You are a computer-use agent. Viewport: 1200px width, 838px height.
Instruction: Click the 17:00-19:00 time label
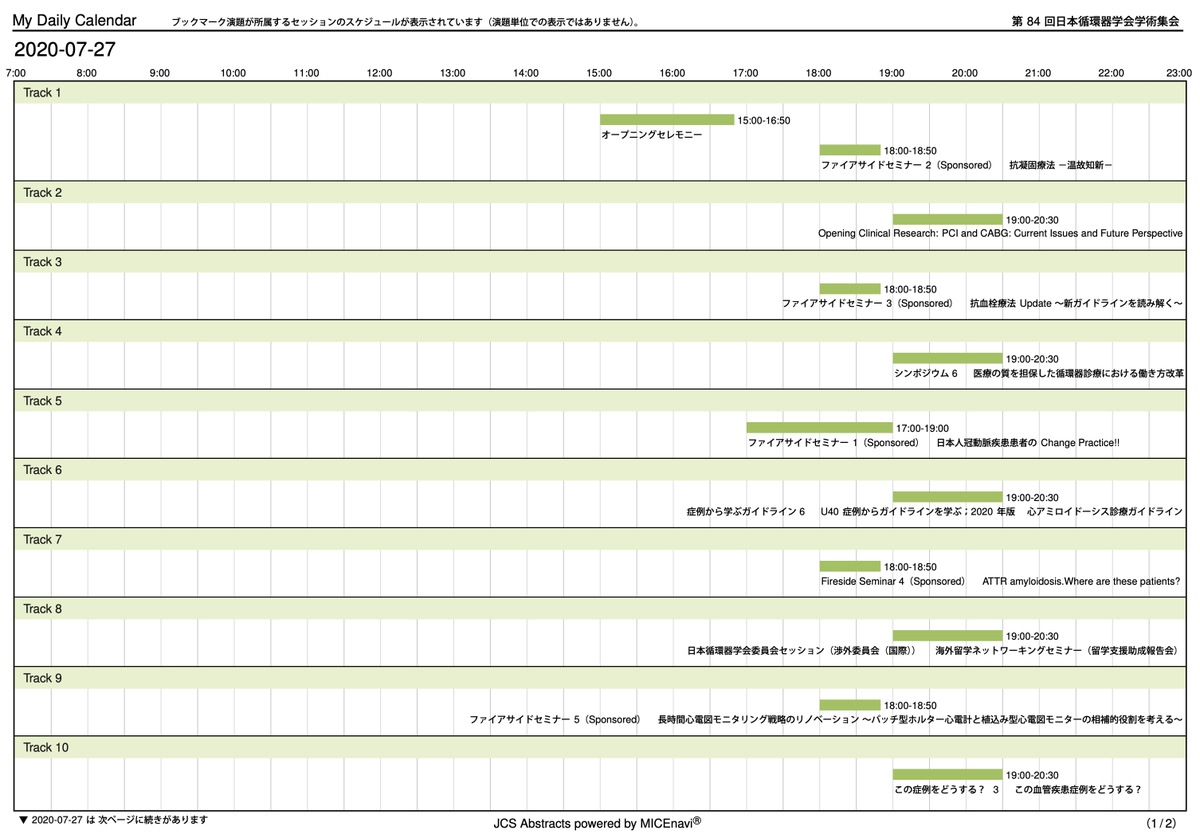click(x=922, y=427)
